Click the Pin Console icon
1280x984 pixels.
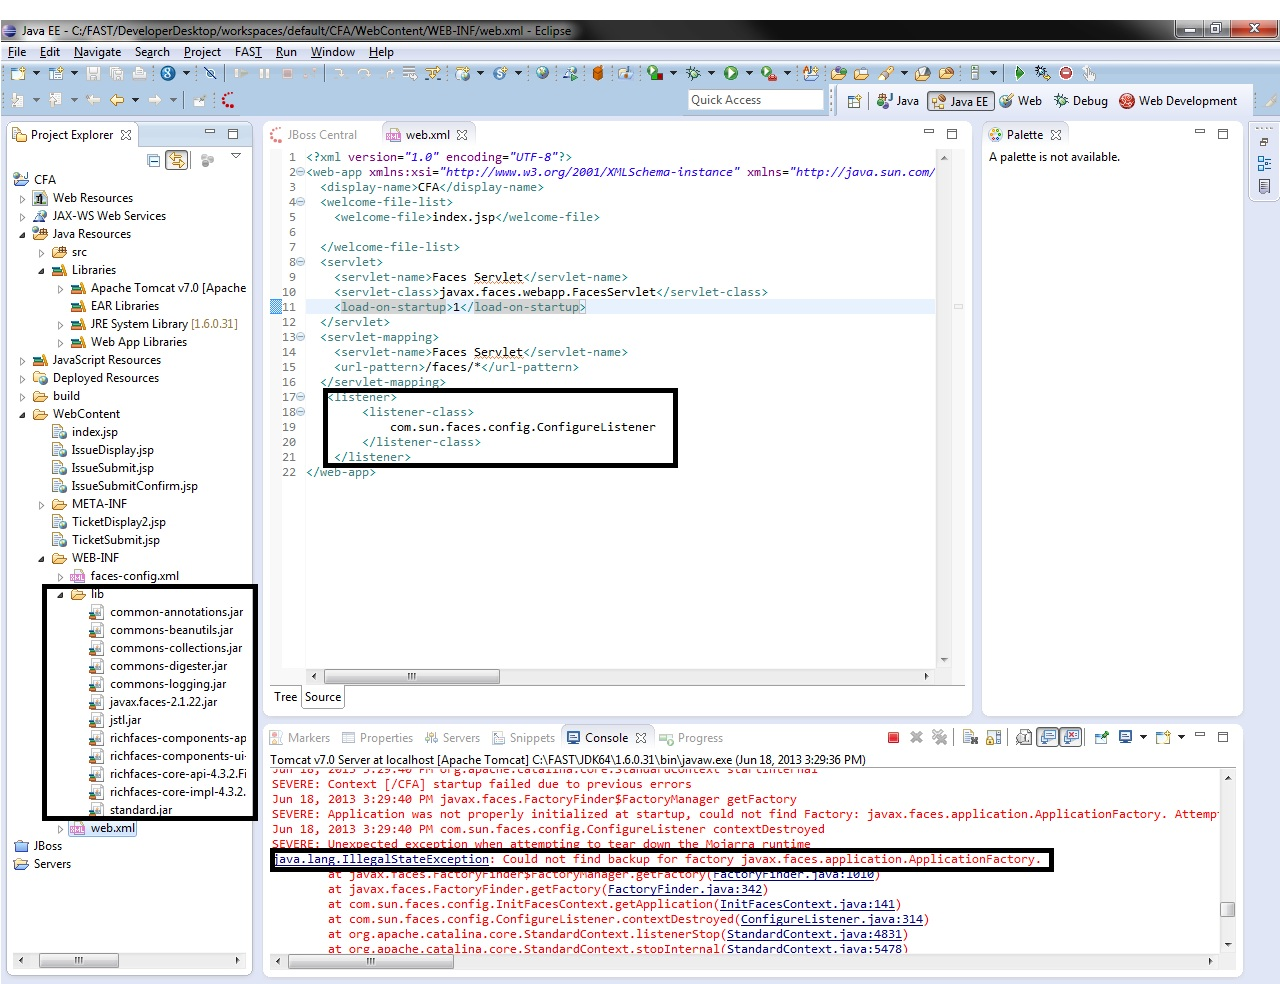click(1101, 738)
